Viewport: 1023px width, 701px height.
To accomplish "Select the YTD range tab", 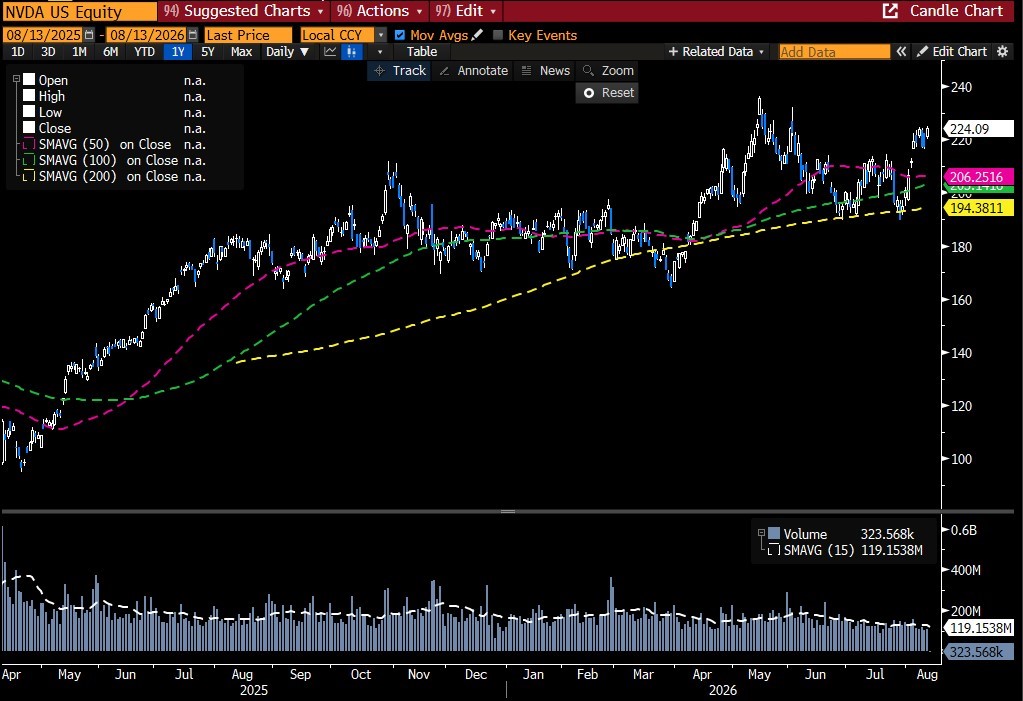I will 144,52.
